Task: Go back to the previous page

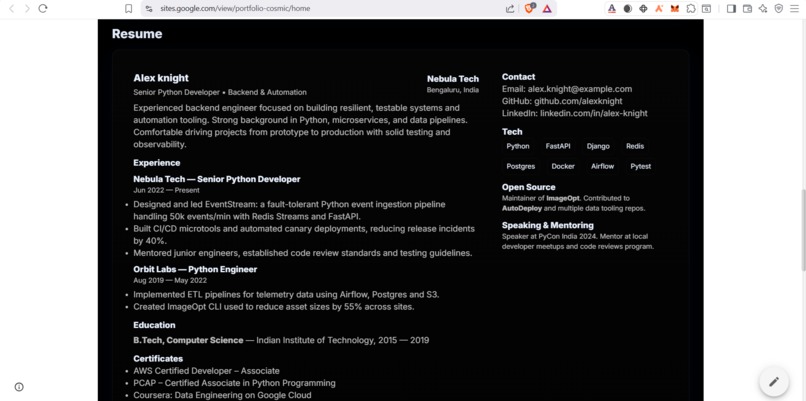Action: 11,9
